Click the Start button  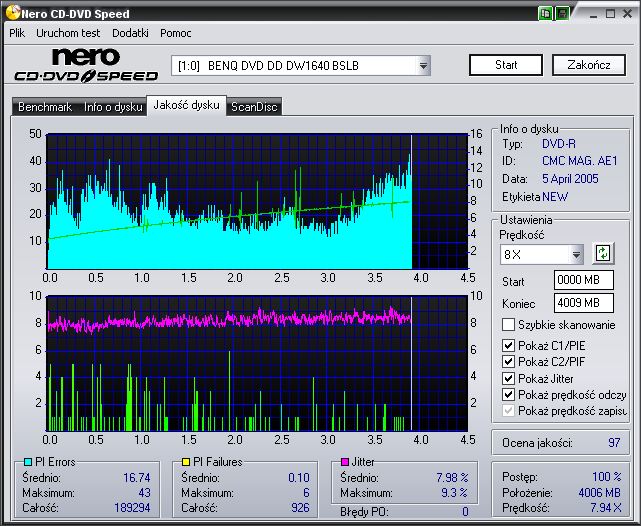pyautogui.click(x=506, y=65)
